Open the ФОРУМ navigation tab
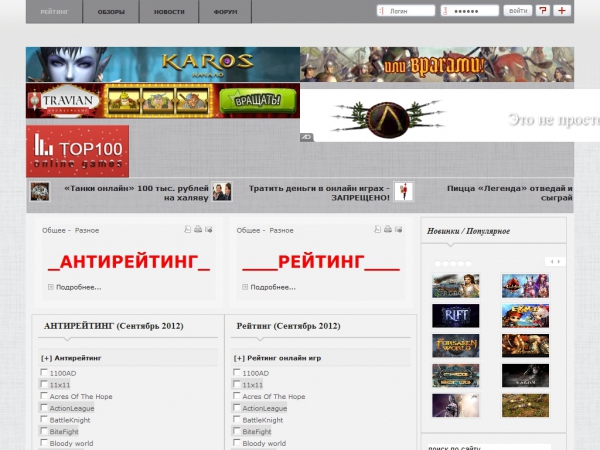Image resolution: width=600 pixels, height=450 pixels. point(225,12)
